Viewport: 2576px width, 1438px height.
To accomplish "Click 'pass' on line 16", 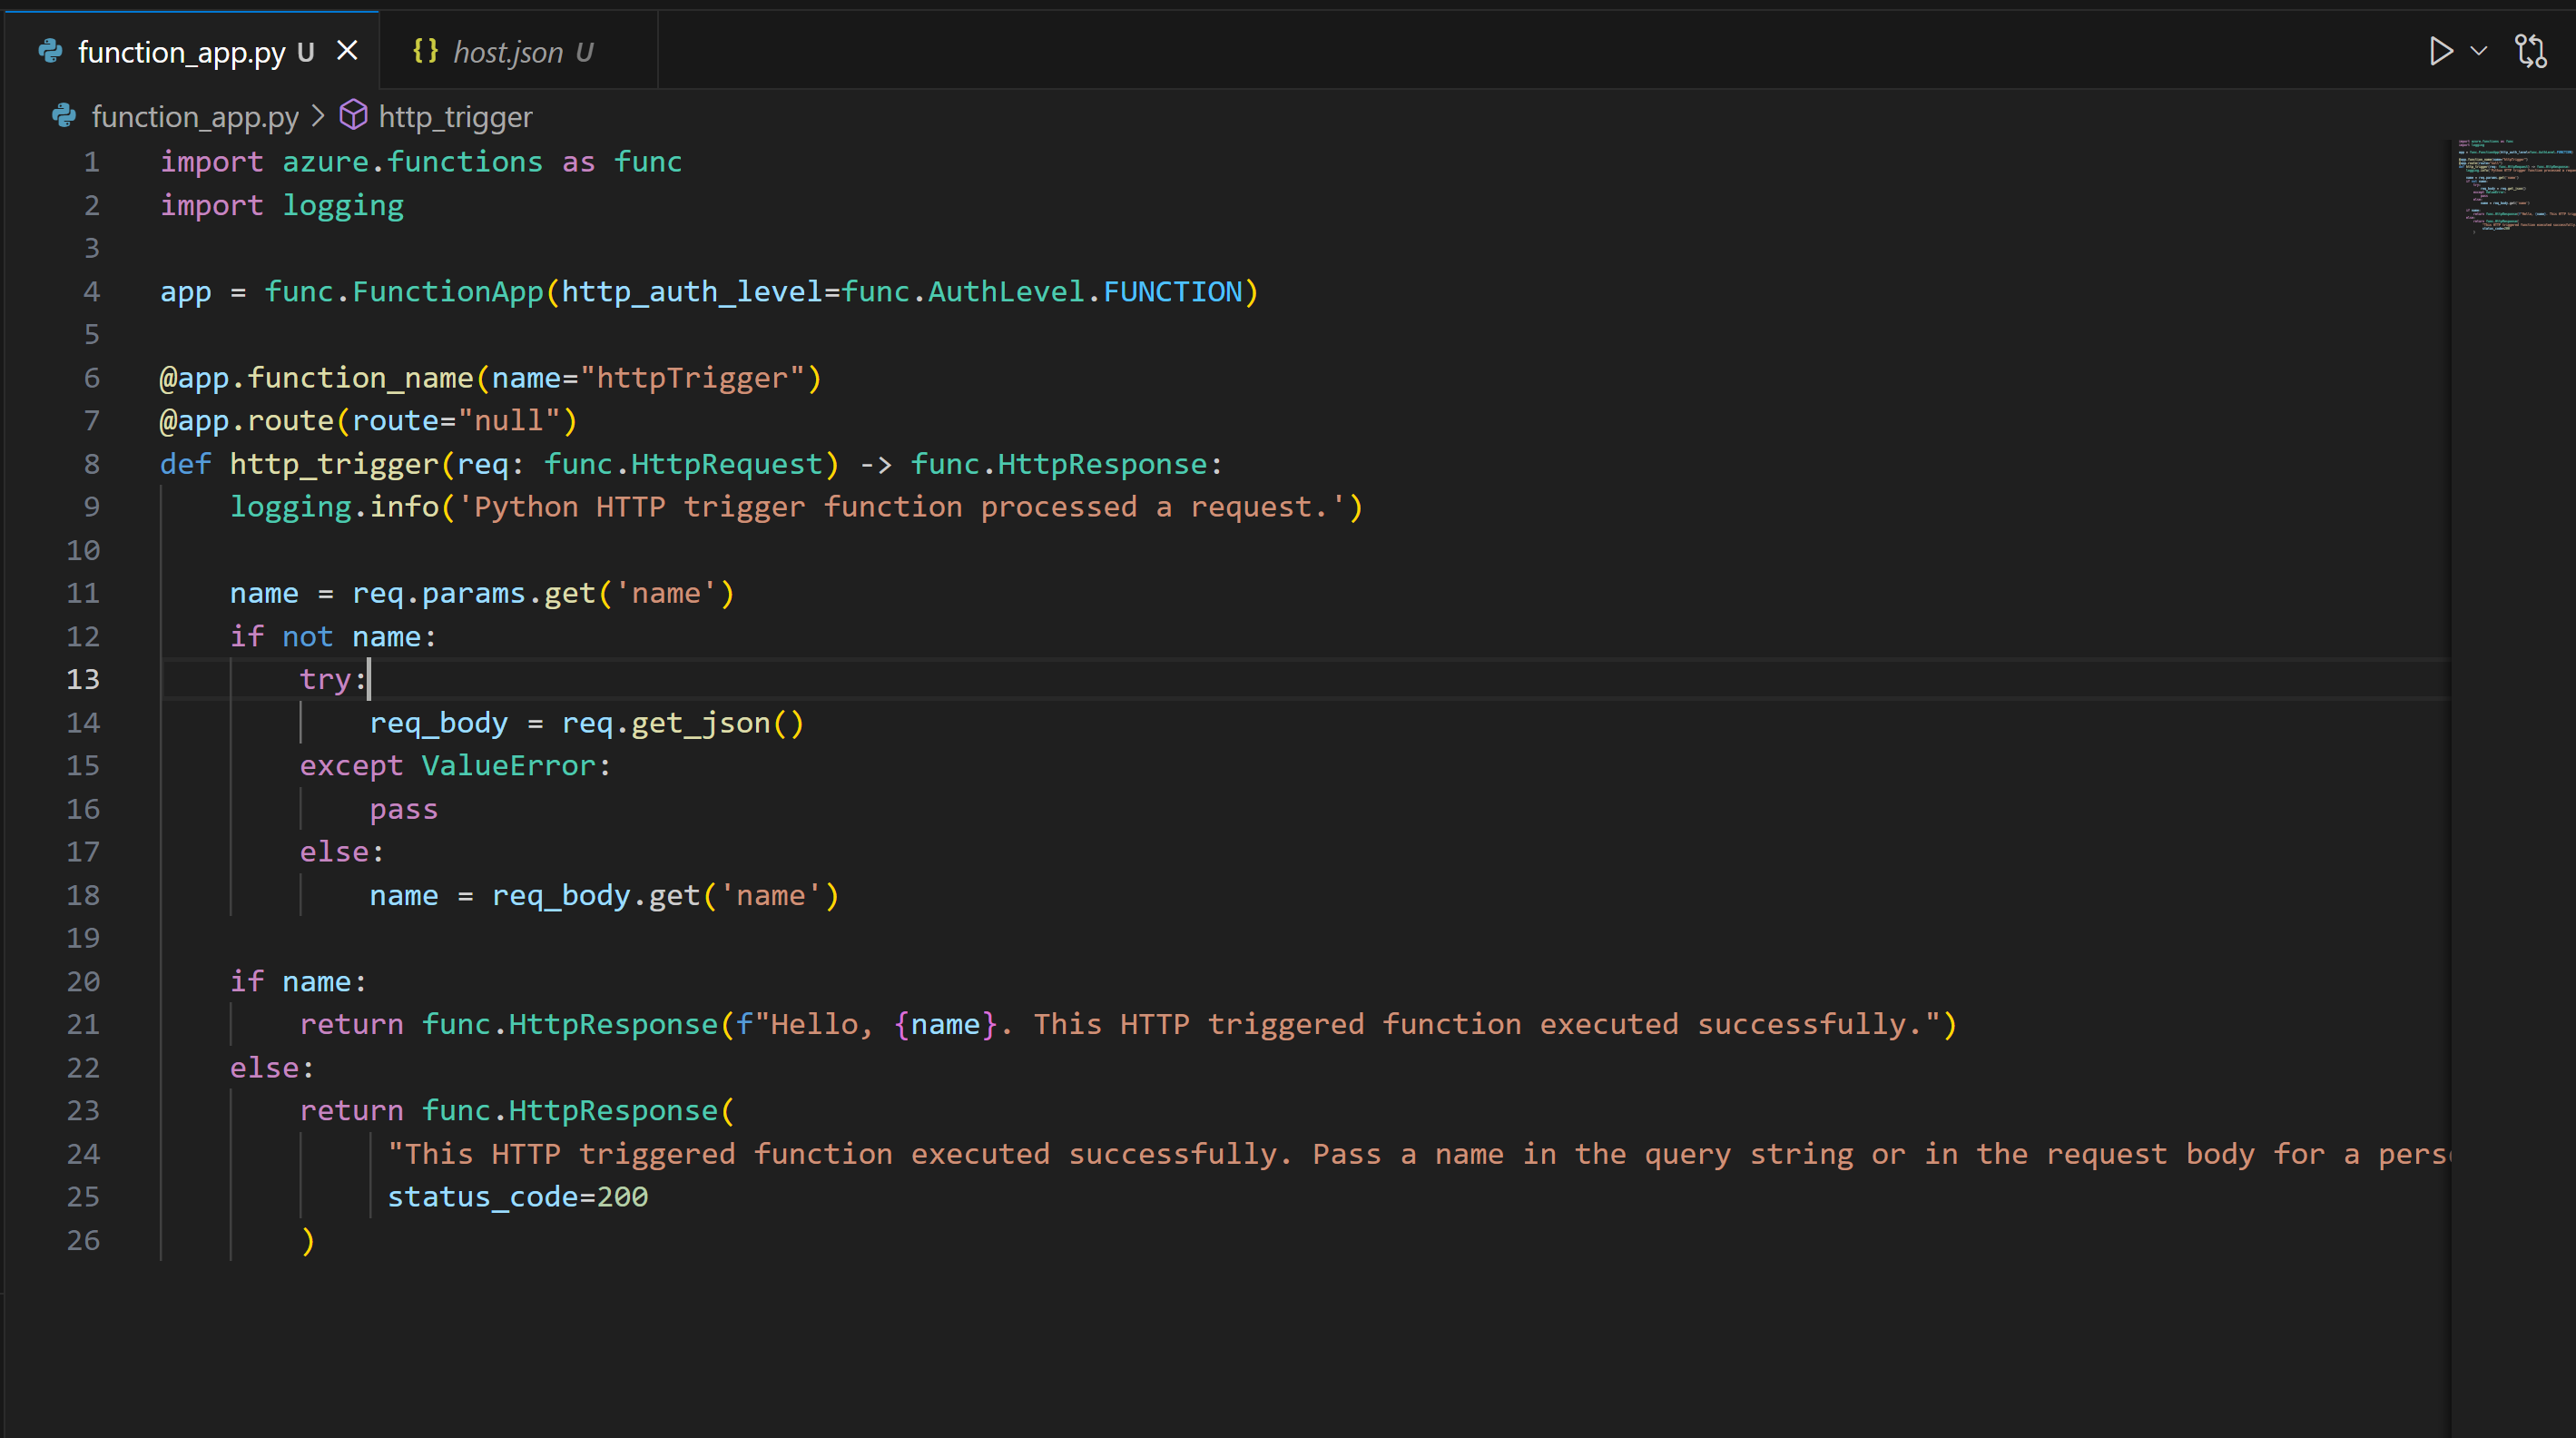I will coord(403,810).
